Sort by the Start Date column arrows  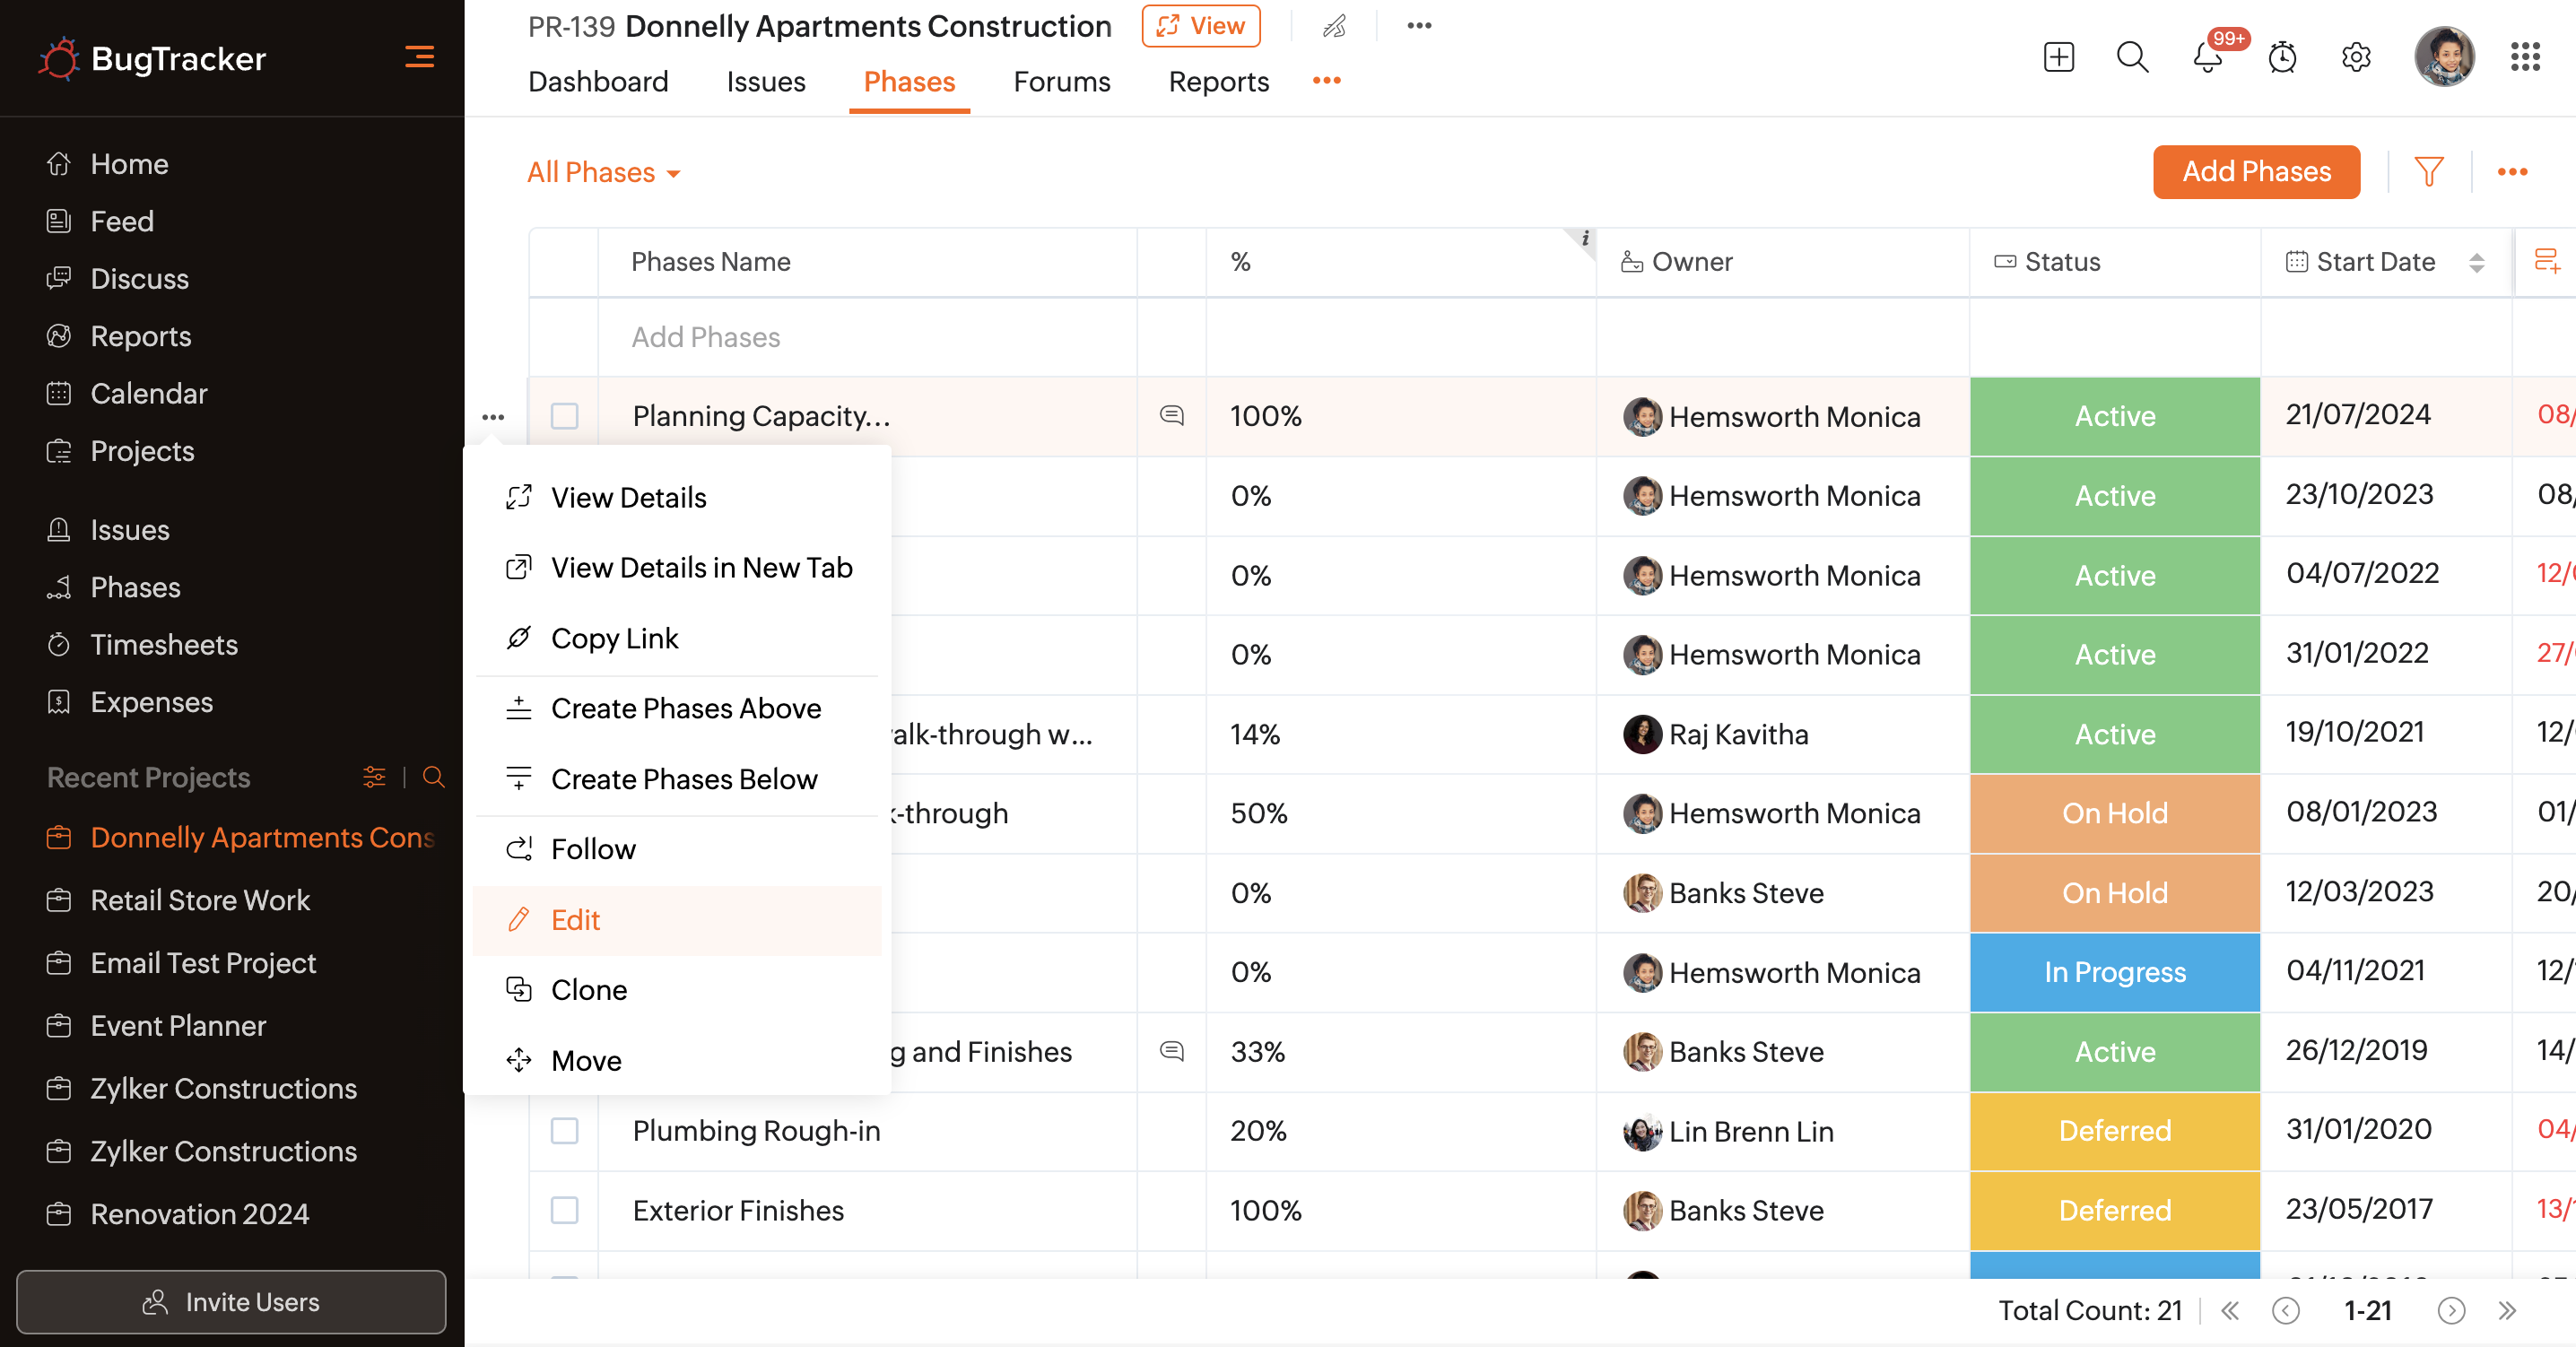click(x=2476, y=263)
